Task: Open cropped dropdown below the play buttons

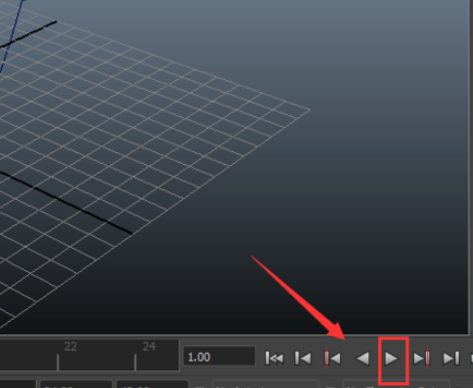Action: [x=396, y=384]
